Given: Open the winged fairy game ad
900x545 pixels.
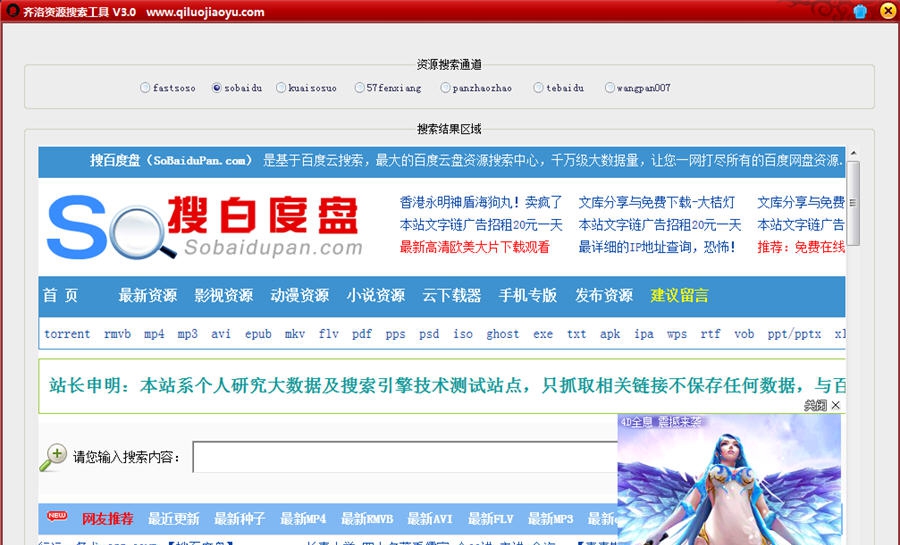Looking at the screenshot, I should point(729,480).
